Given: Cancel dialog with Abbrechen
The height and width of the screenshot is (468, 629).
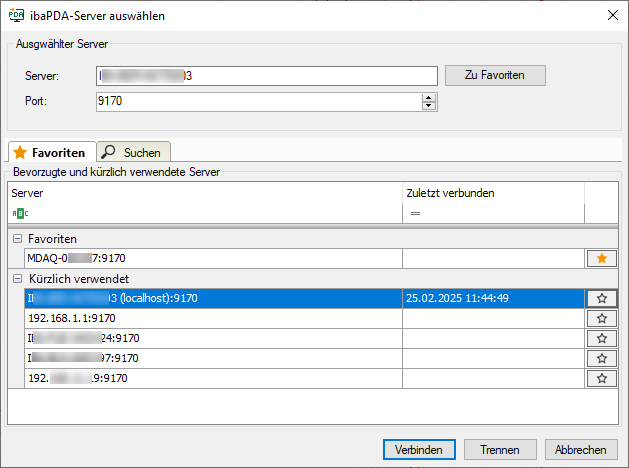Looking at the screenshot, I should click(x=581, y=450).
